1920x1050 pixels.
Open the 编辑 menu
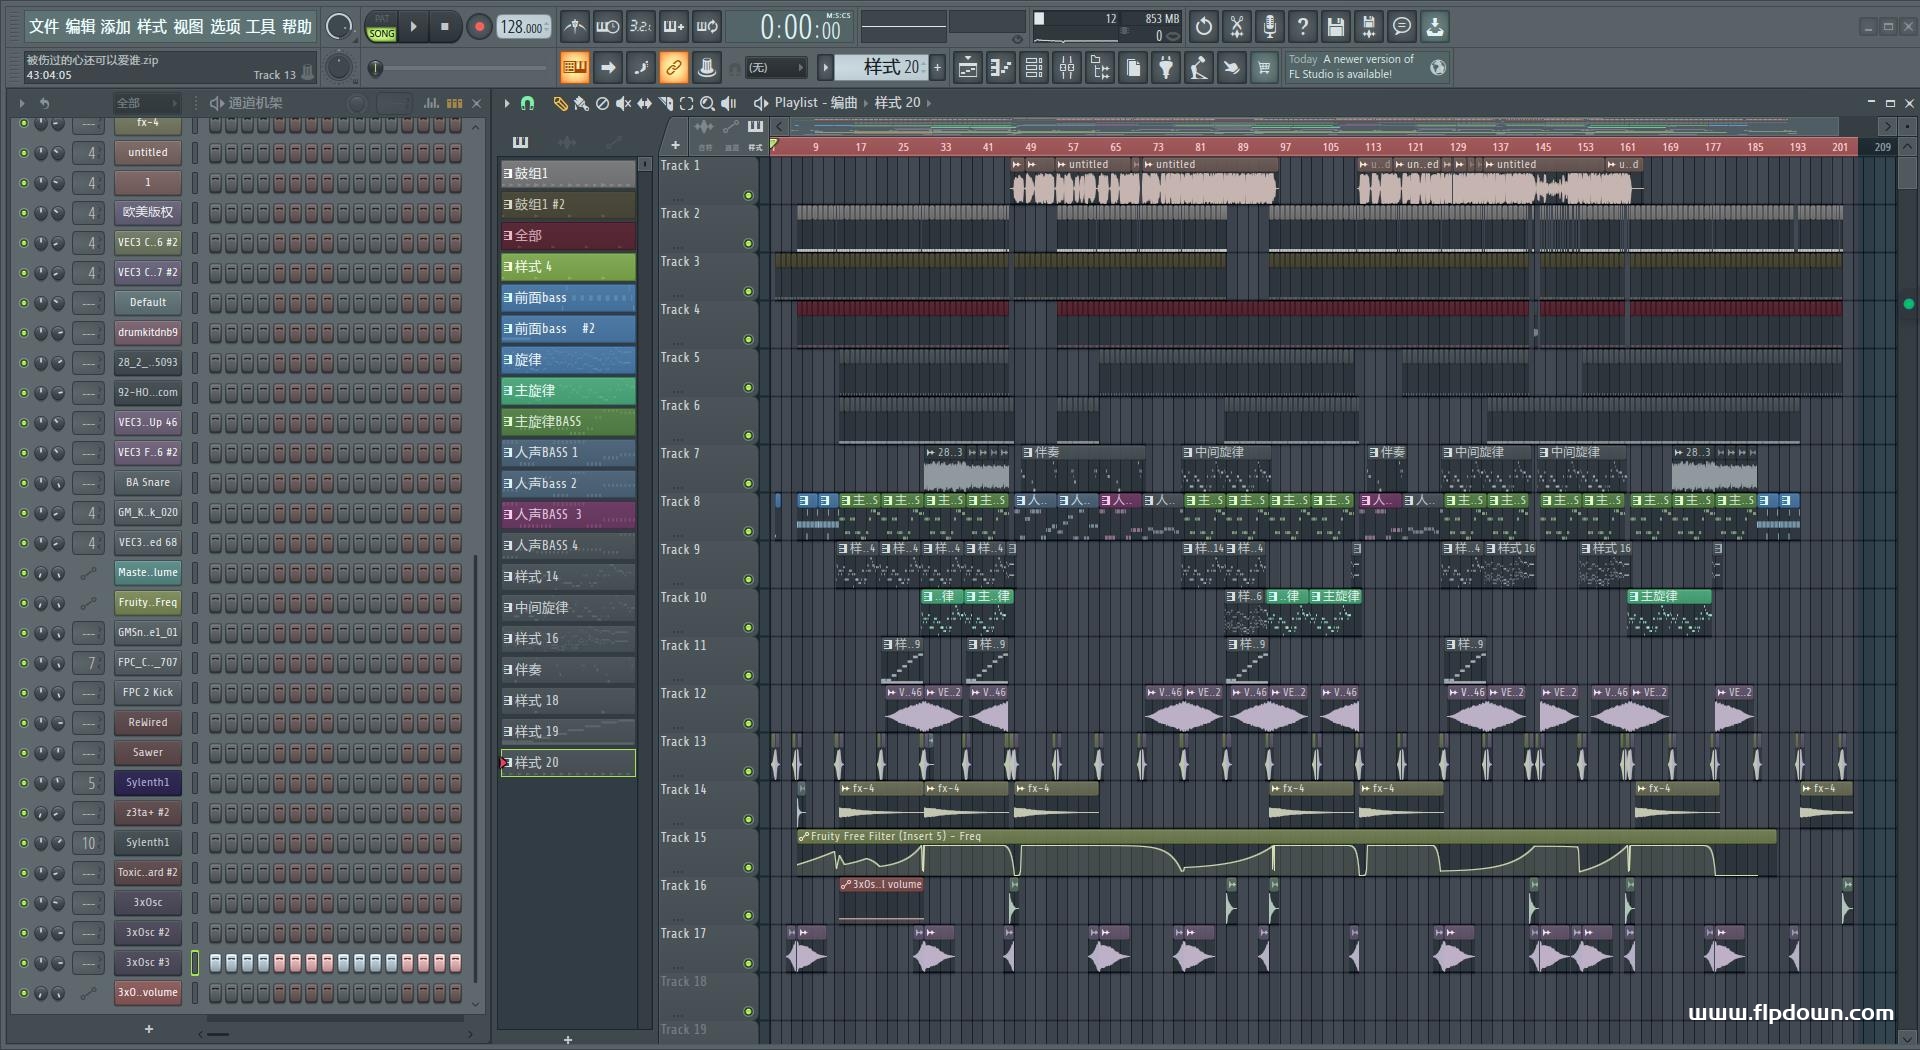(80, 27)
